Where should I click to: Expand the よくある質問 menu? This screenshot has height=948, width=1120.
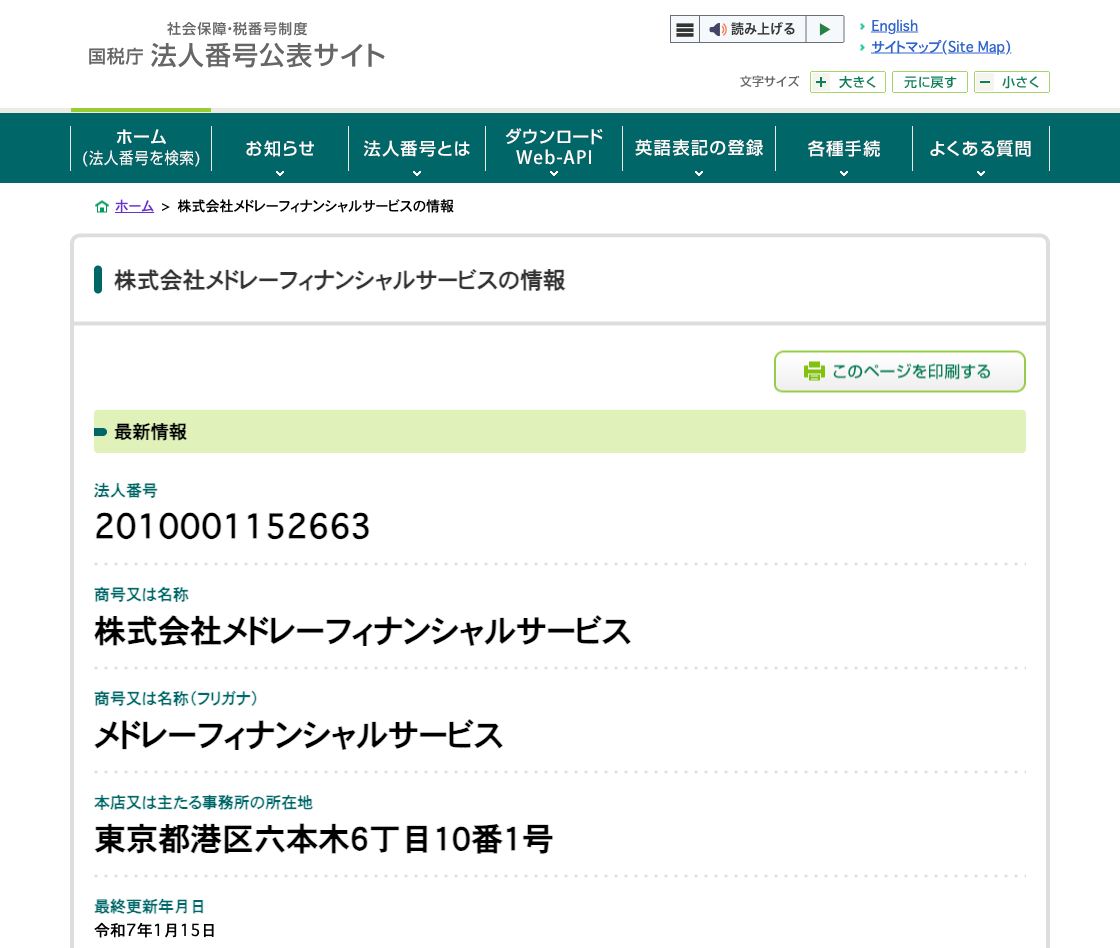981,148
